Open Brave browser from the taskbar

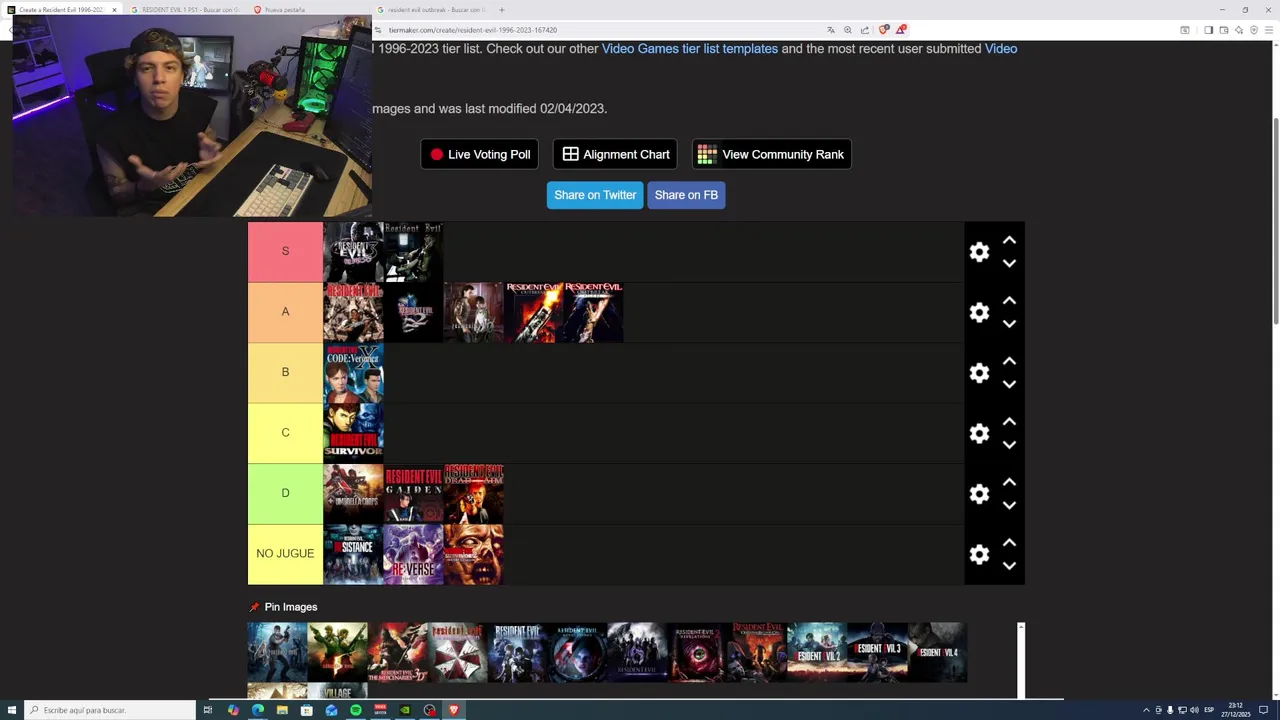(453, 710)
